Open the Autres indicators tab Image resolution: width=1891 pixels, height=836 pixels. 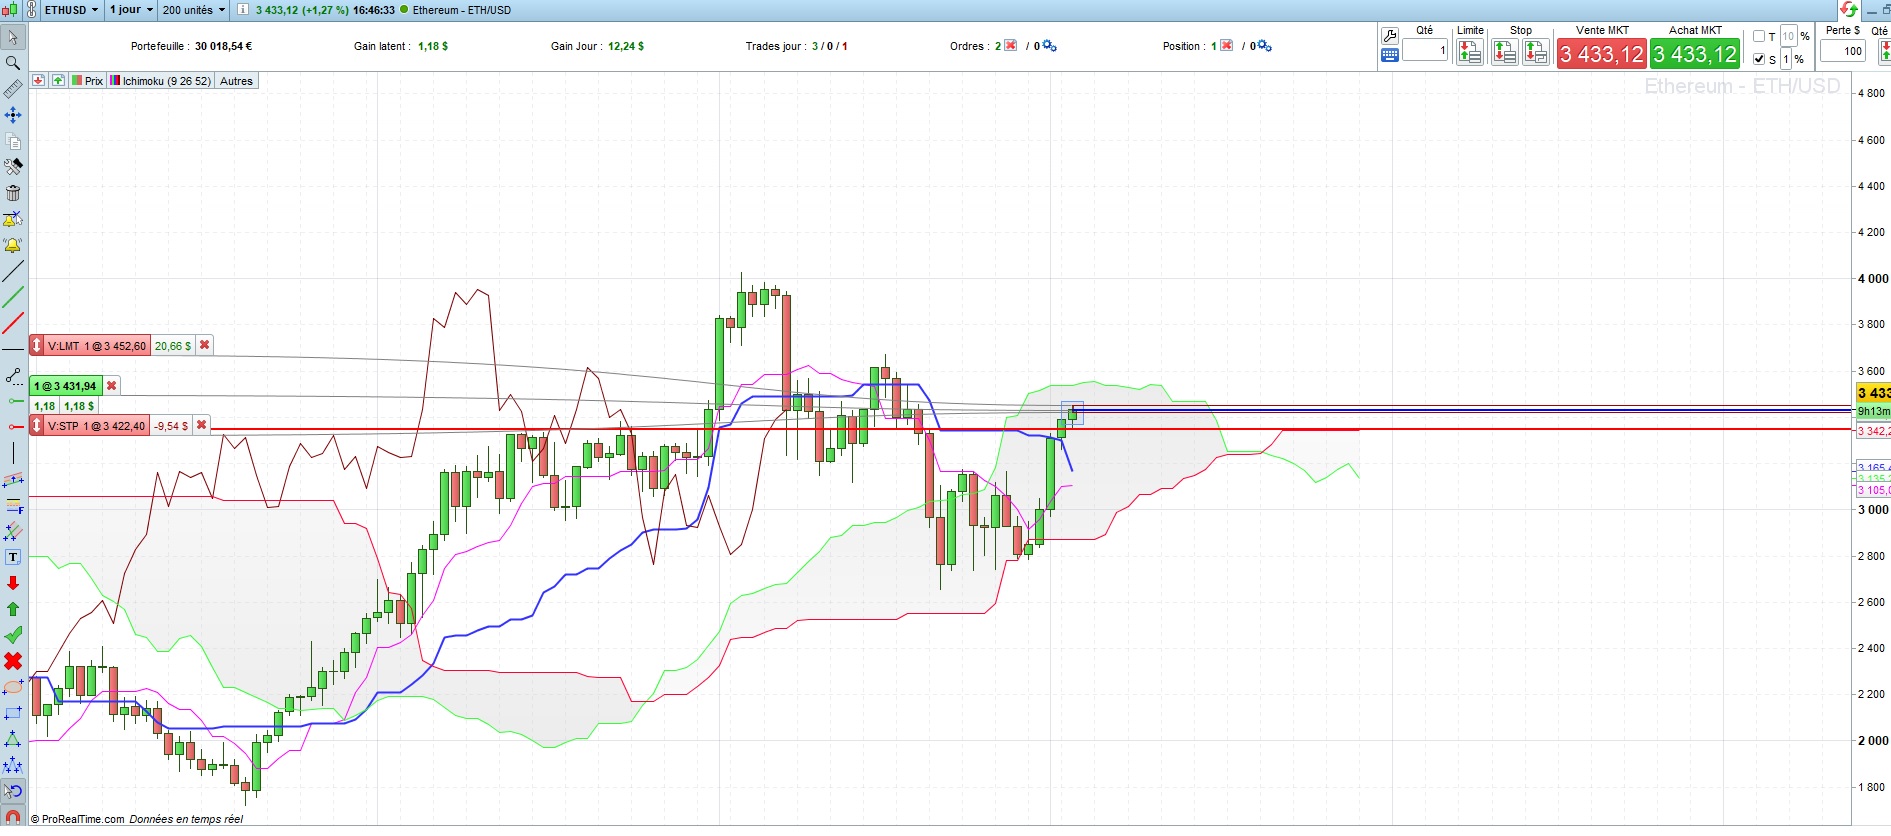pos(237,81)
